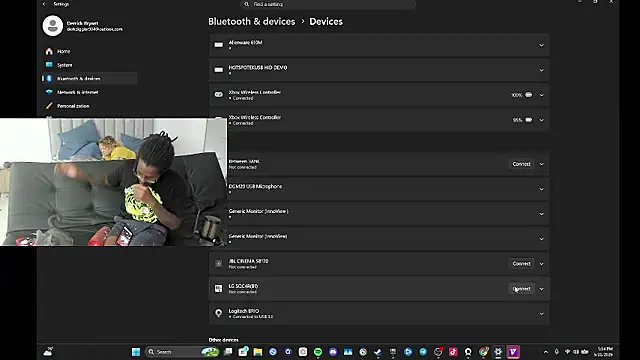Click the LG device display icon
640x360 pixels.
219,289
